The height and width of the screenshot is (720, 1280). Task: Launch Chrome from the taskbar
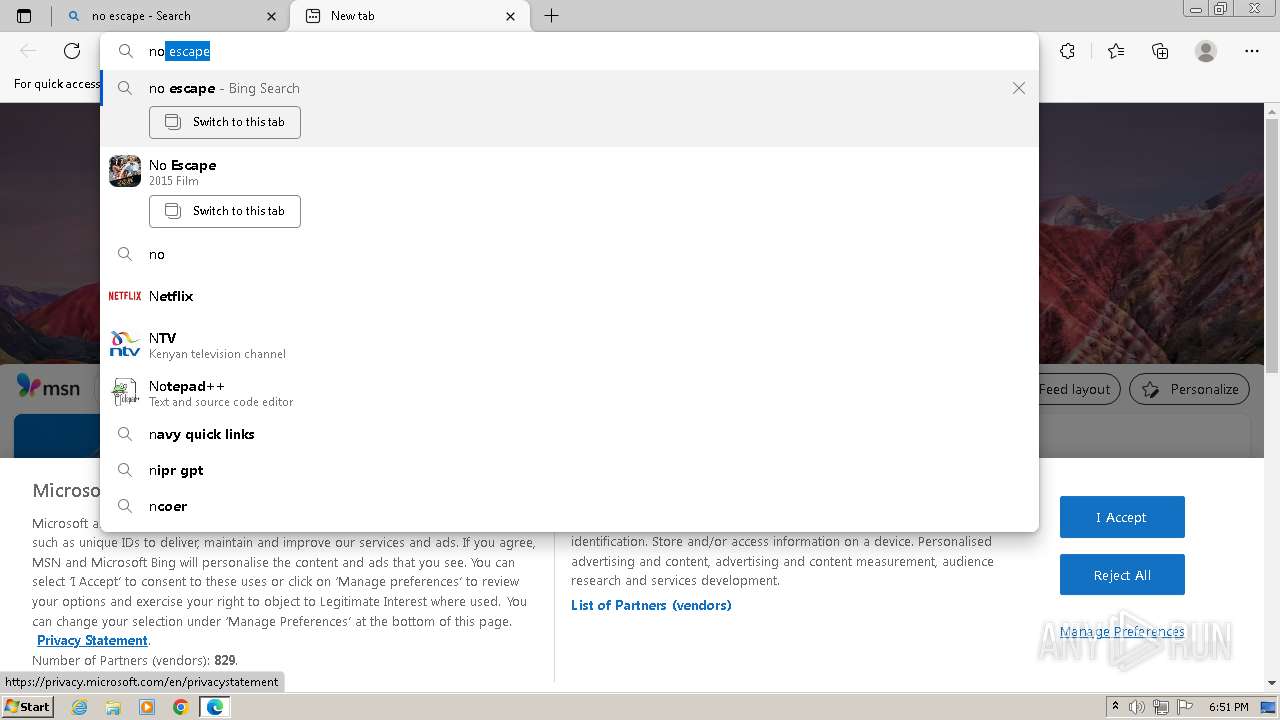[x=180, y=707]
